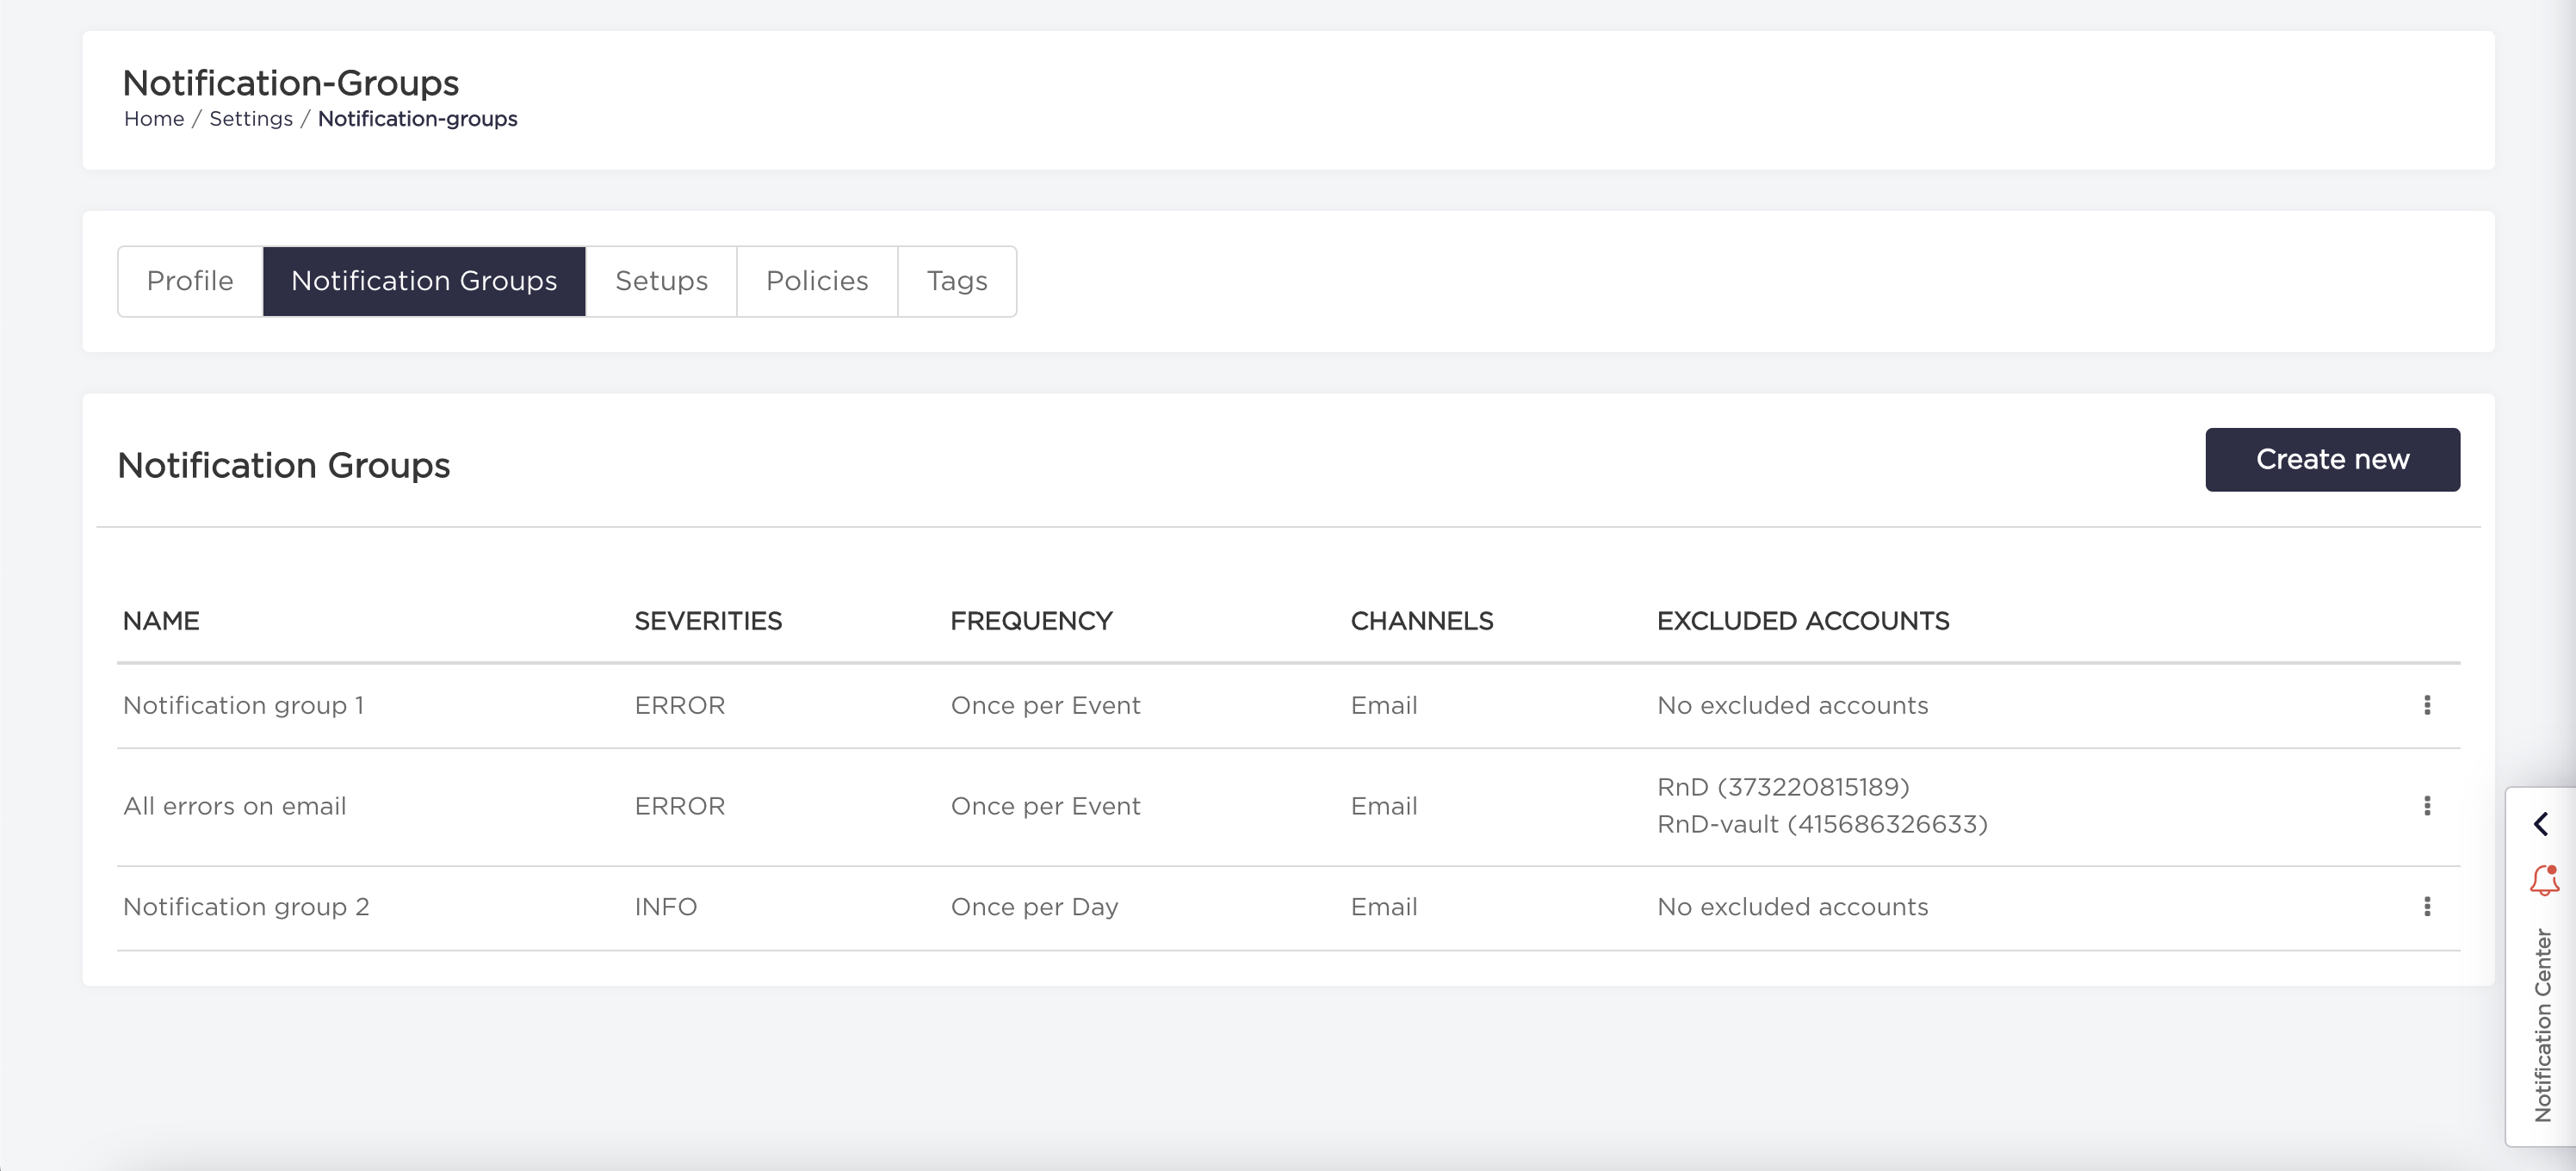Click the NAME column header
The height and width of the screenshot is (1171, 2576).
pyautogui.click(x=161, y=620)
